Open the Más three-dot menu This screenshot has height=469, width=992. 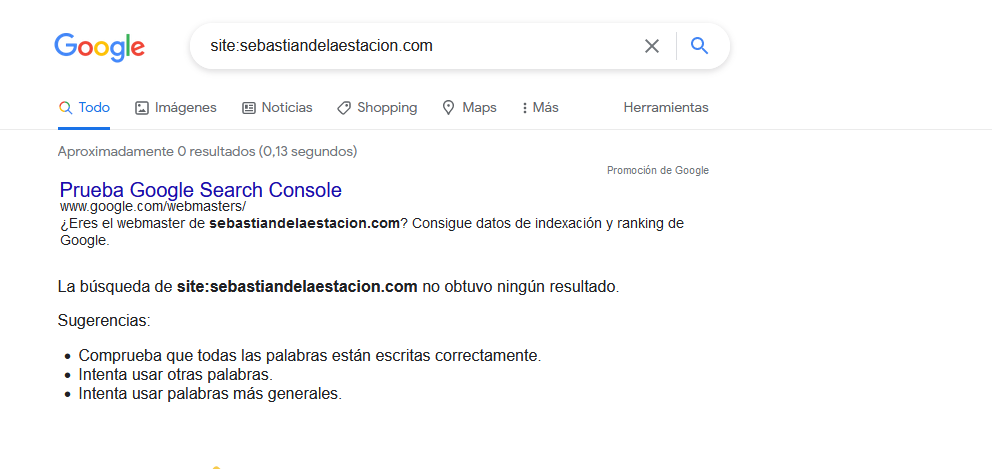(540, 108)
